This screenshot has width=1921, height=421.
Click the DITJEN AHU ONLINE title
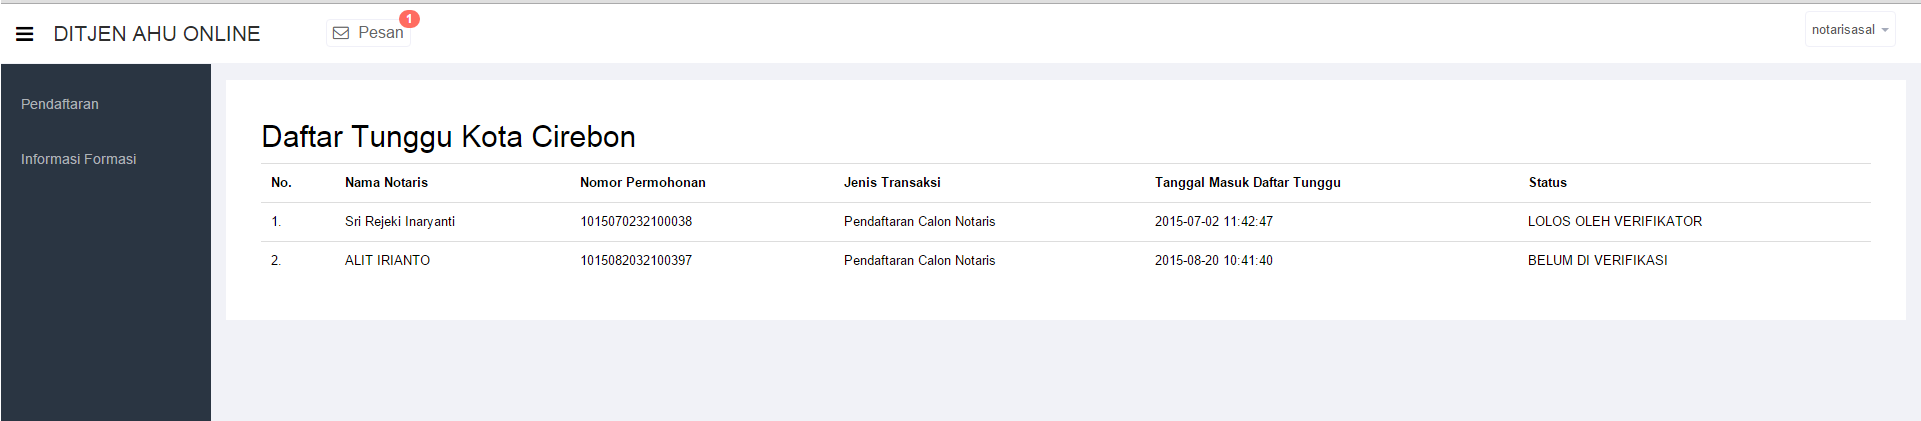(x=157, y=34)
